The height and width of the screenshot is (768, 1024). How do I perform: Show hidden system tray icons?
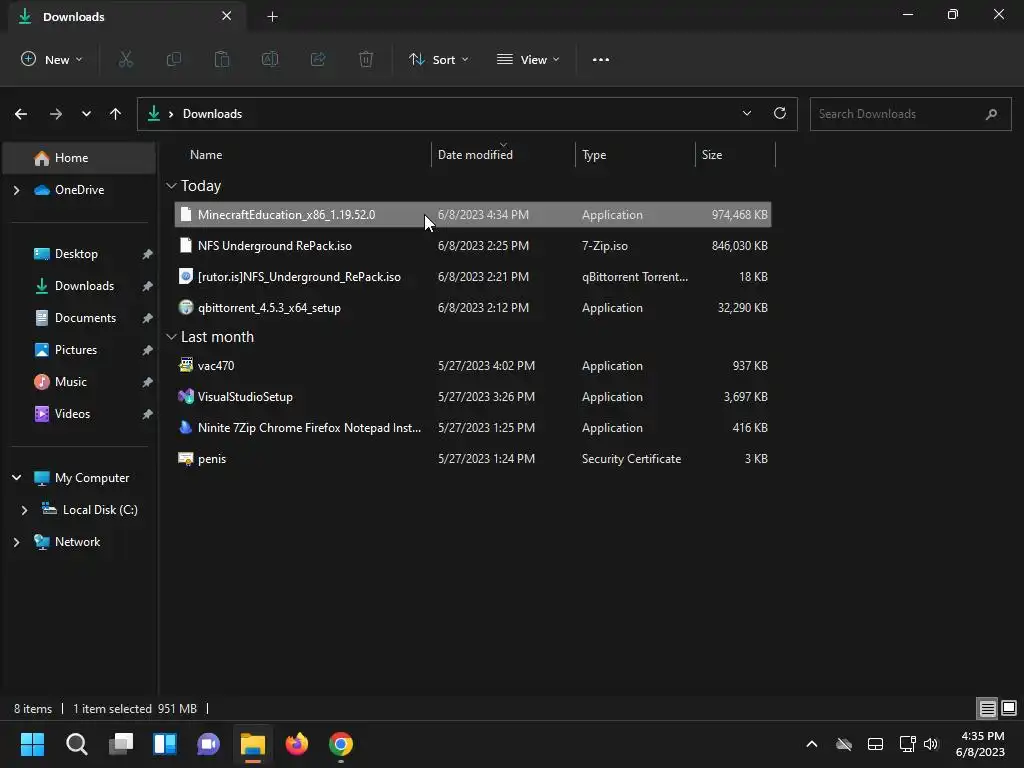pyautogui.click(x=812, y=744)
